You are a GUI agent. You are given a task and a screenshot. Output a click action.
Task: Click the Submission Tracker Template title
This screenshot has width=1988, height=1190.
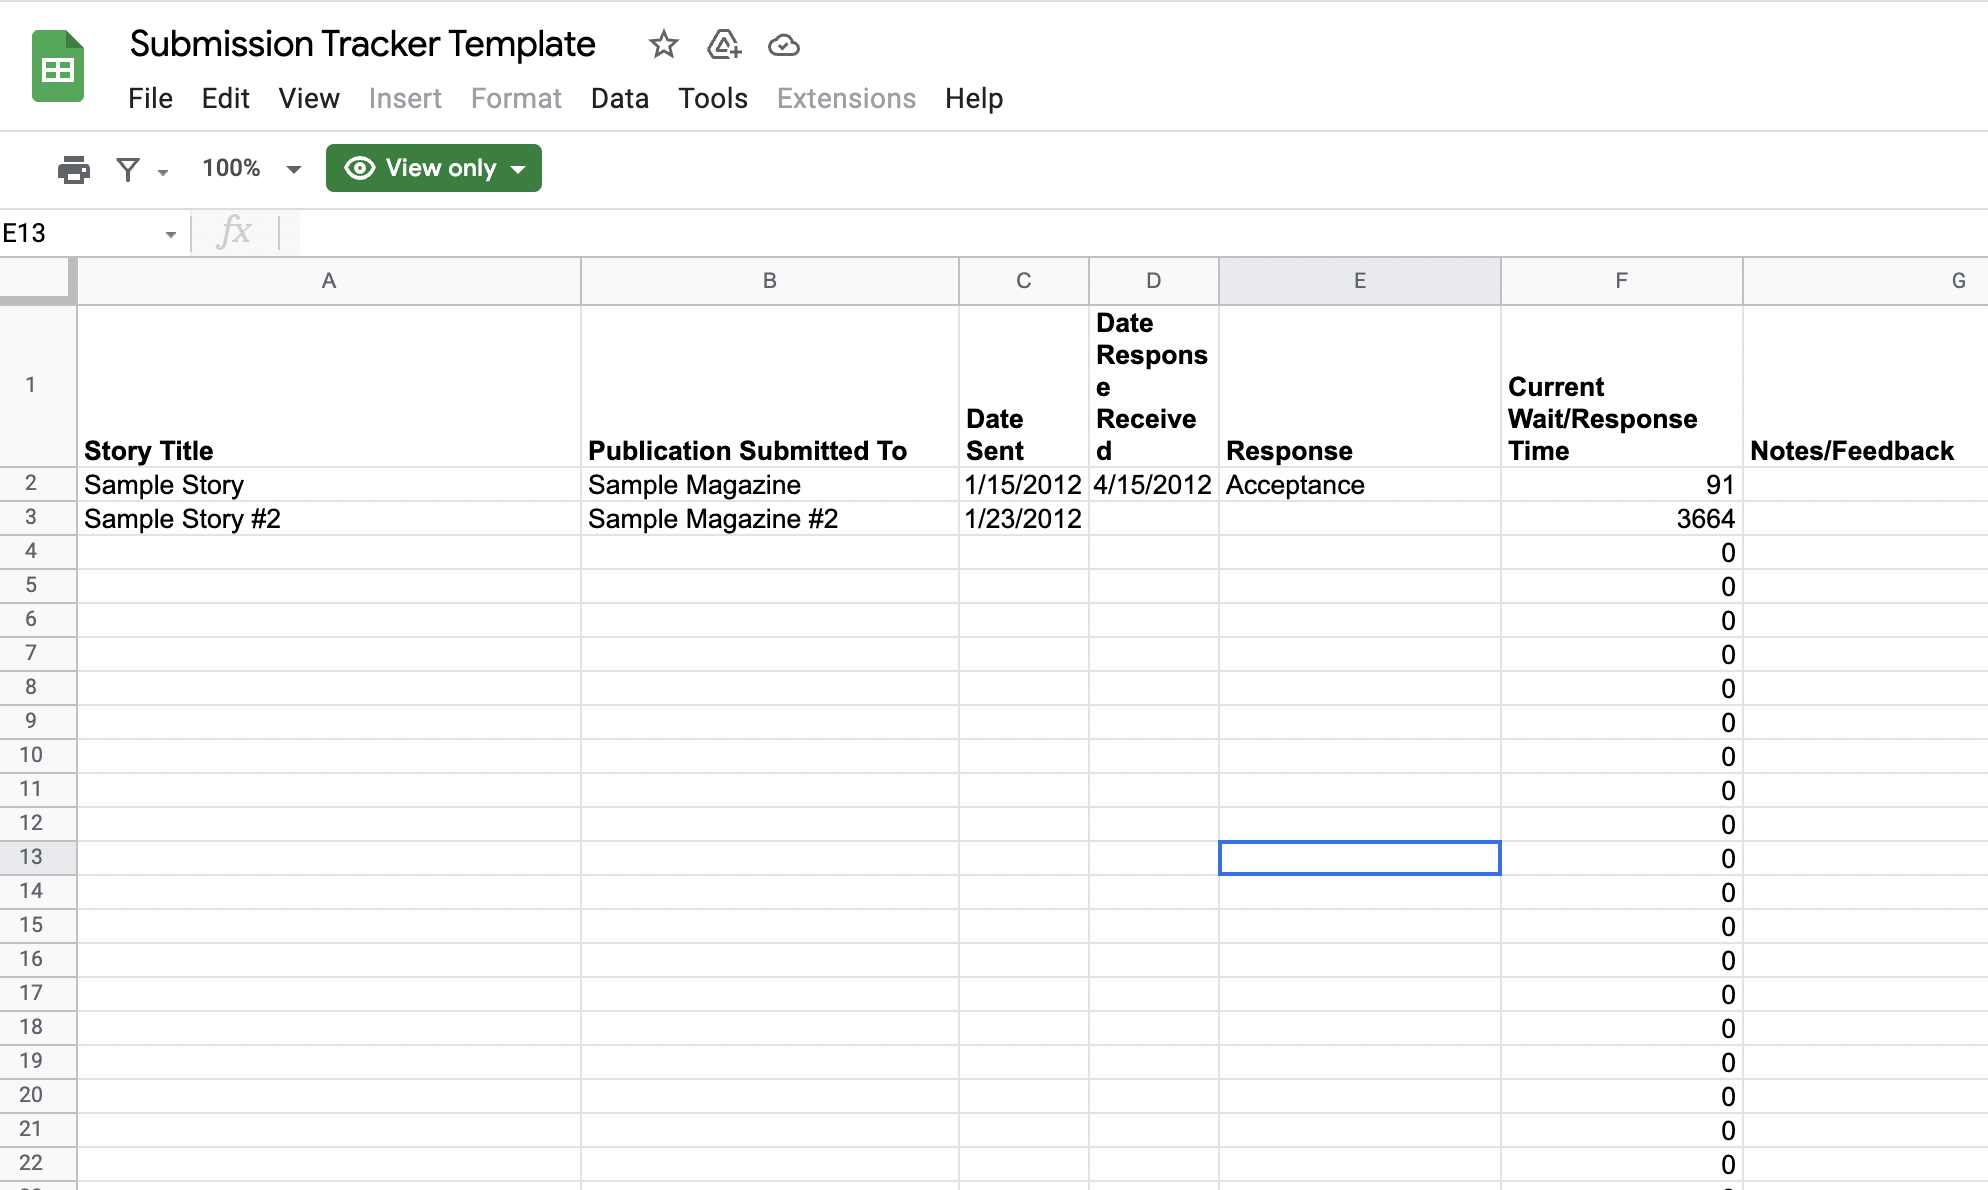(362, 44)
